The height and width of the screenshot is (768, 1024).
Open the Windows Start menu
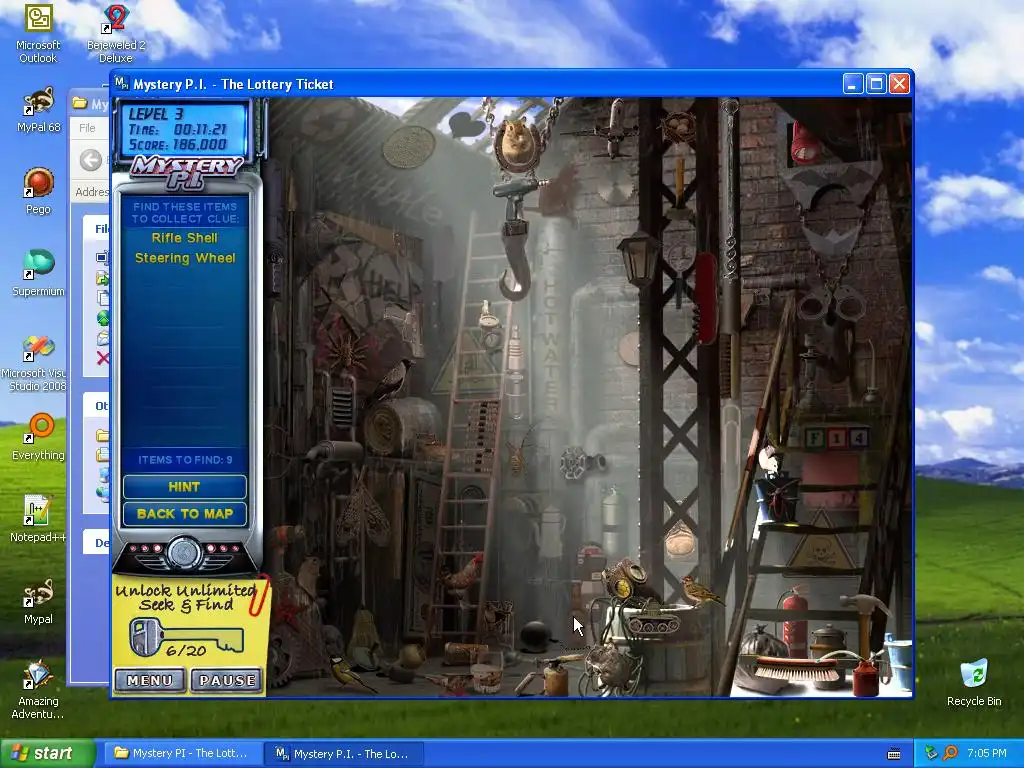pyautogui.click(x=47, y=754)
